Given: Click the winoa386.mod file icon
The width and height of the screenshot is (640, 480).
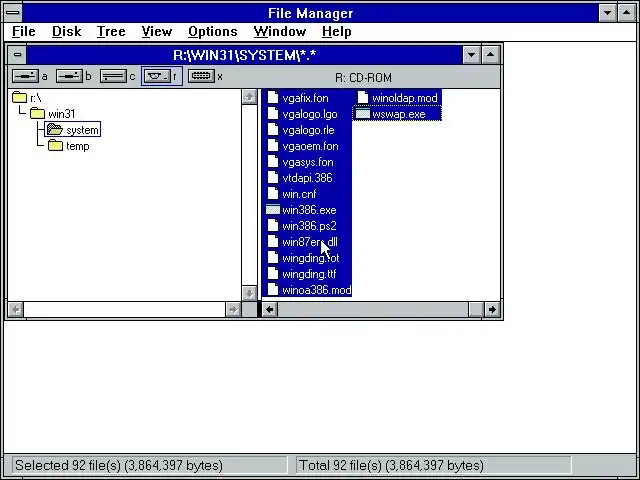Looking at the screenshot, I should click(273, 290).
